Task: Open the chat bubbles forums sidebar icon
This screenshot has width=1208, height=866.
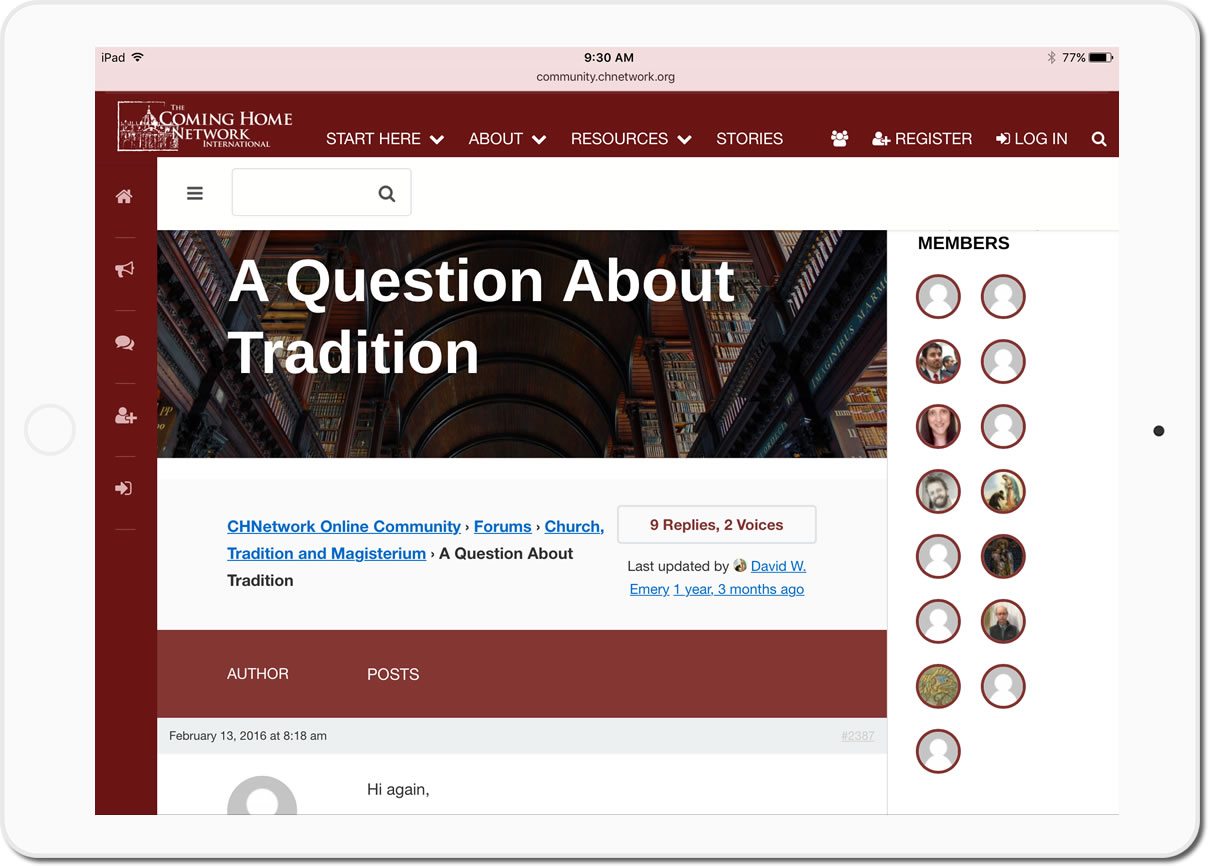Action: [124, 343]
